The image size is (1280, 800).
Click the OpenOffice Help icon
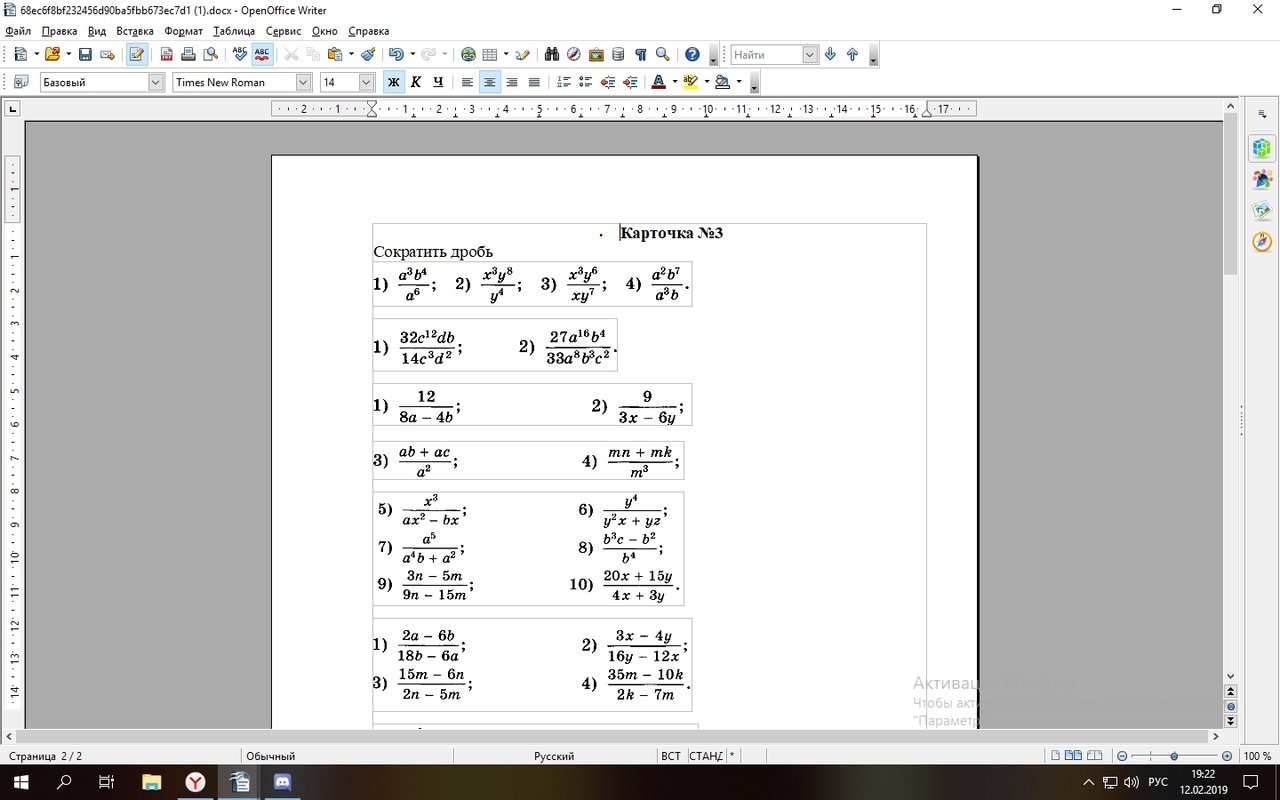pyautogui.click(x=692, y=55)
